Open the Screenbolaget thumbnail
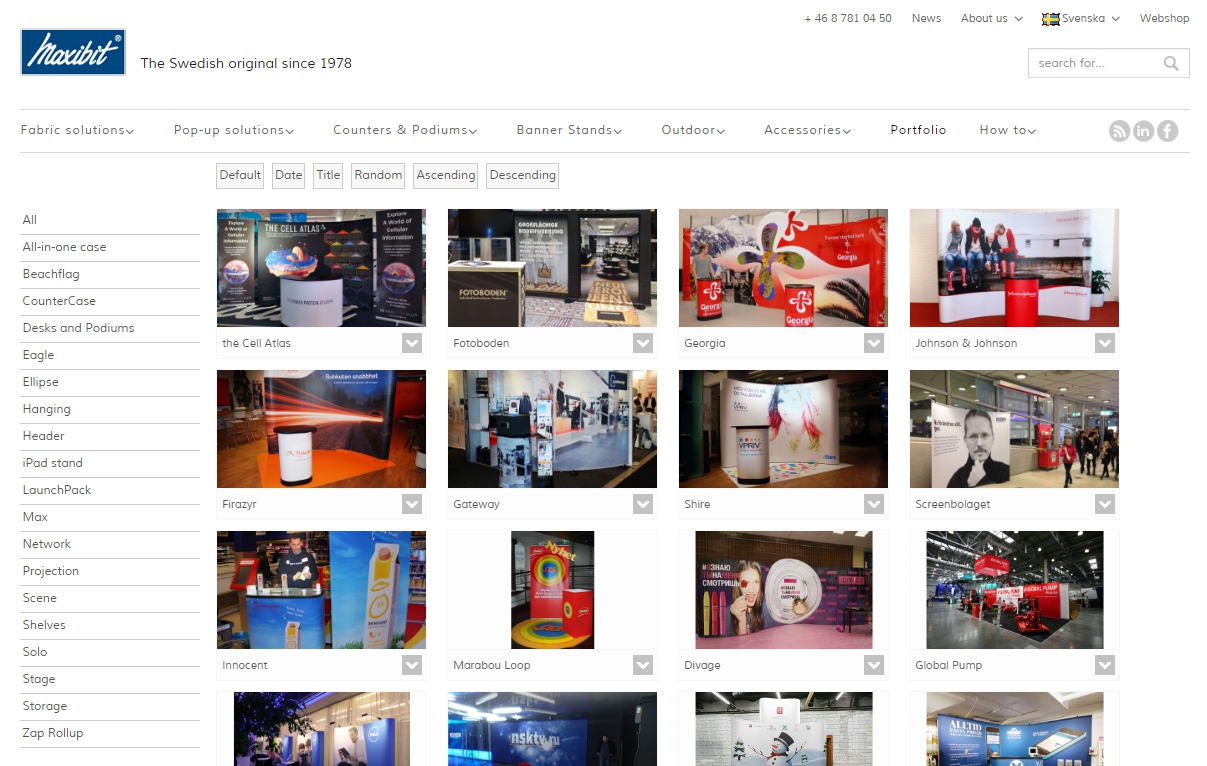Image resolution: width=1207 pixels, height=766 pixels. click(1014, 429)
